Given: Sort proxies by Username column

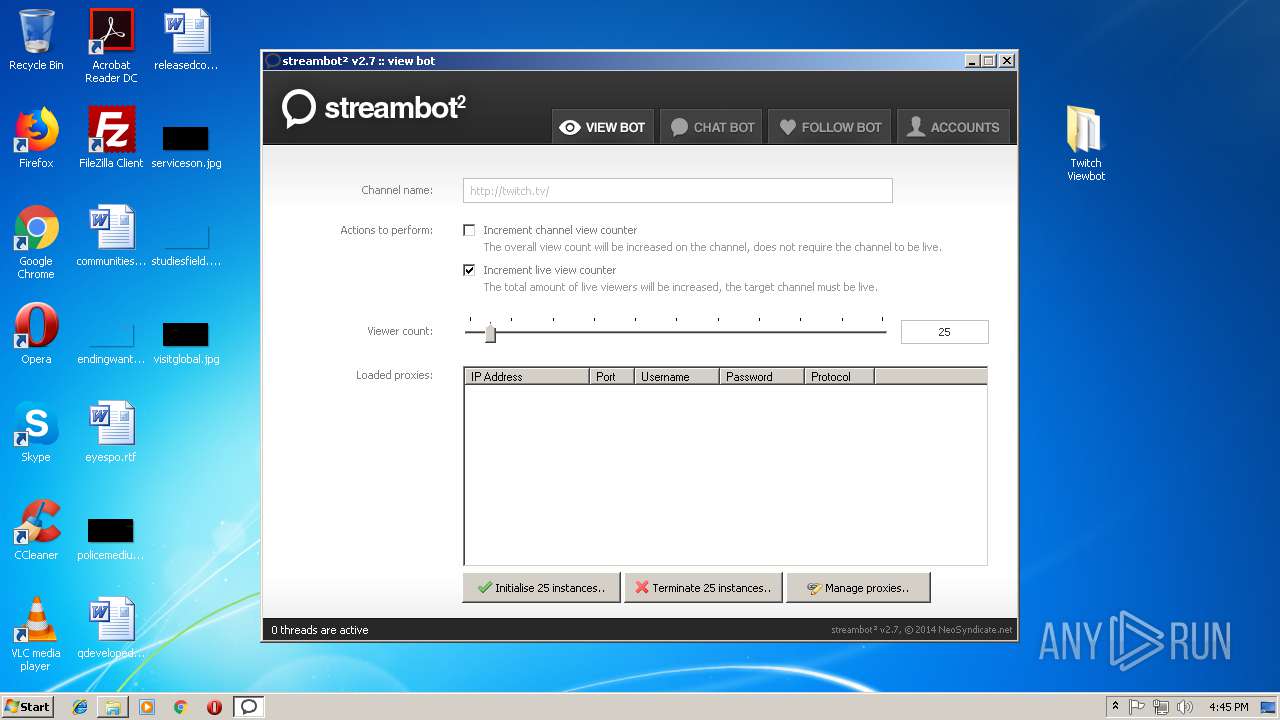Looking at the screenshot, I should pyautogui.click(x=677, y=377).
